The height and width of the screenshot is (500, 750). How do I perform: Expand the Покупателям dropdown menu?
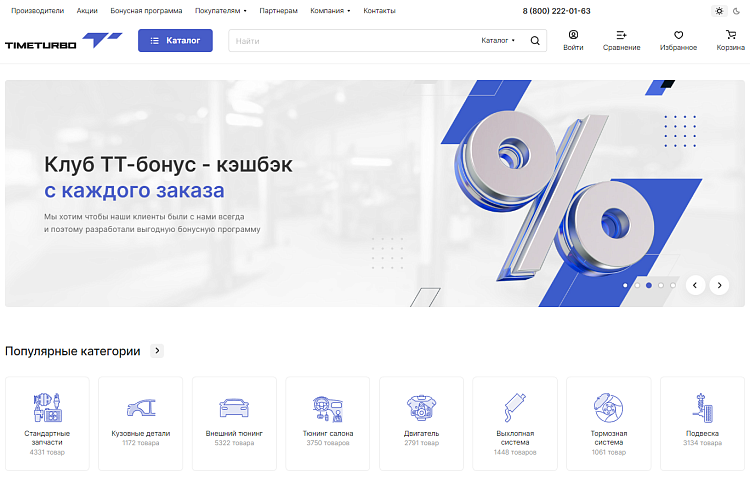click(x=220, y=11)
